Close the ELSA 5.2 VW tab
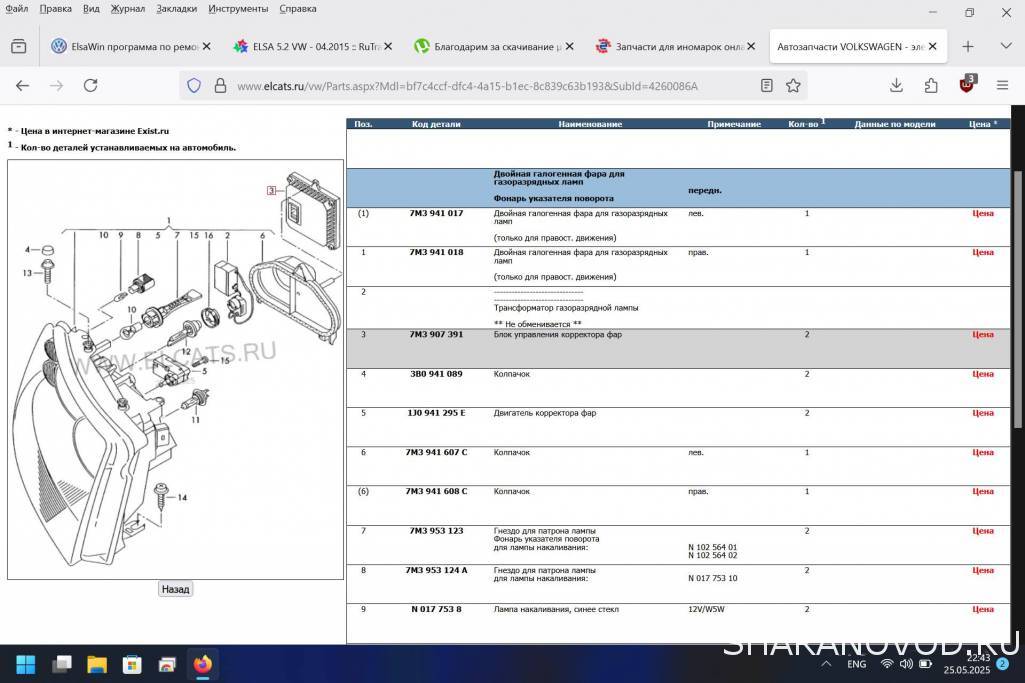The width and height of the screenshot is (1025, 683). pyautogui.click(x=388, y=46)
